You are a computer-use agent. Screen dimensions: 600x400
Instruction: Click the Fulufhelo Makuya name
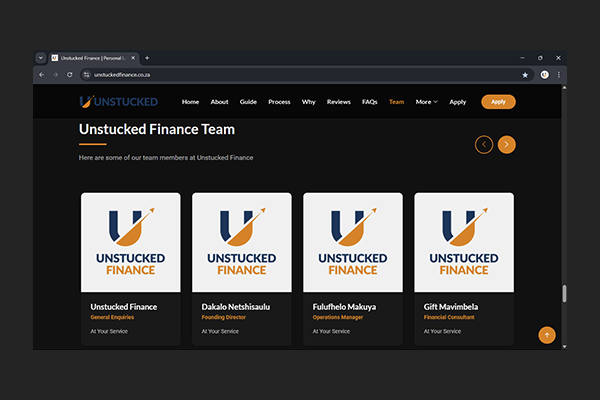coord(344,307)
